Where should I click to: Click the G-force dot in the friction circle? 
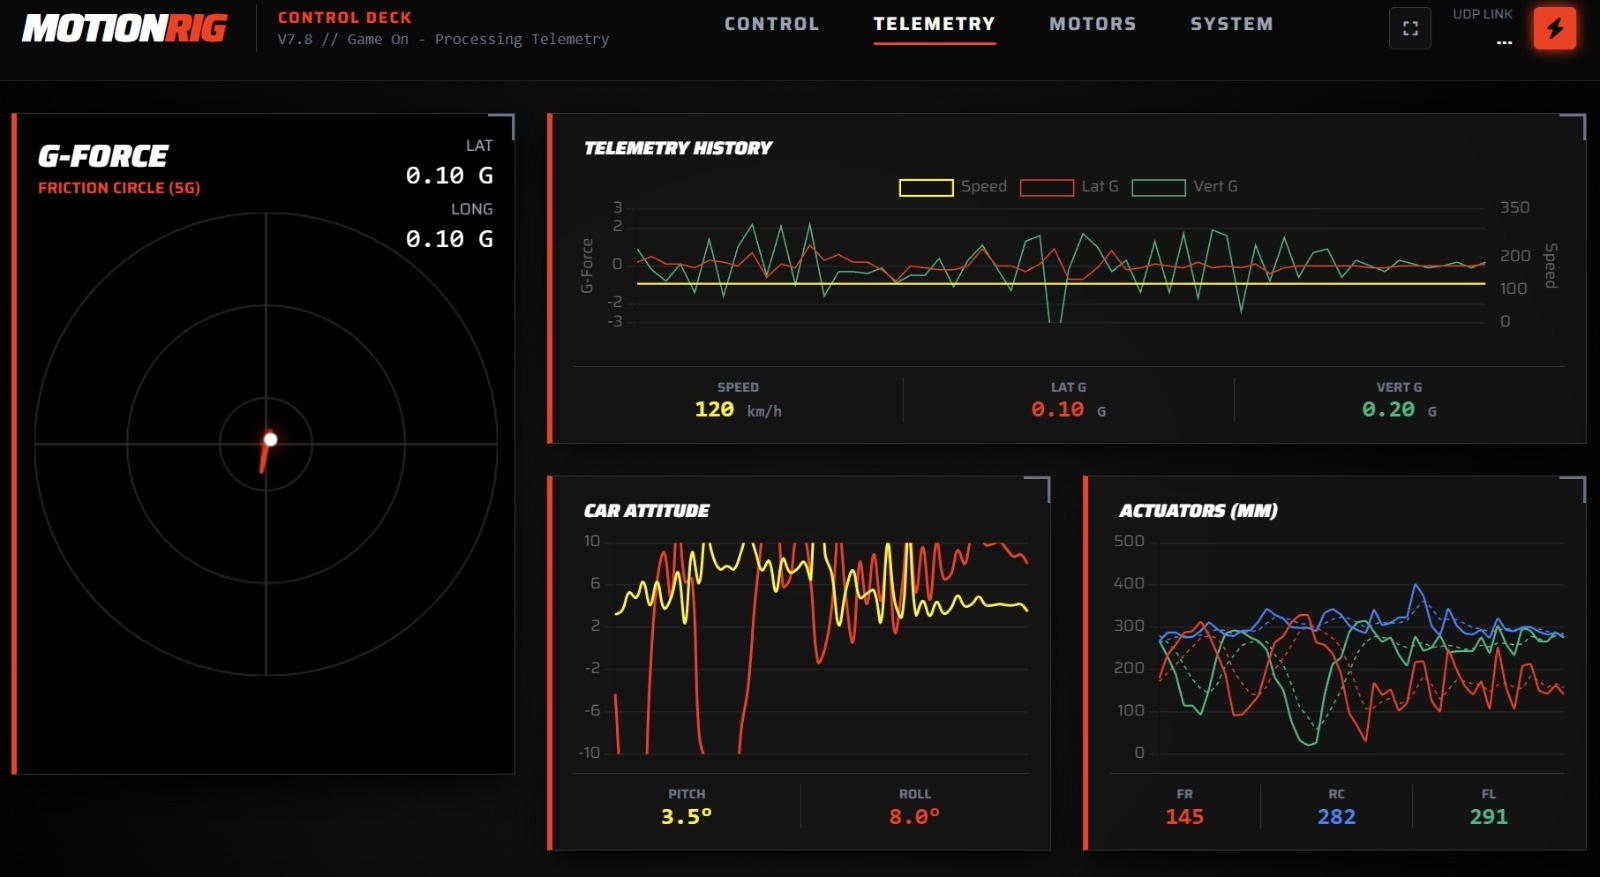[x=270, y=439]
